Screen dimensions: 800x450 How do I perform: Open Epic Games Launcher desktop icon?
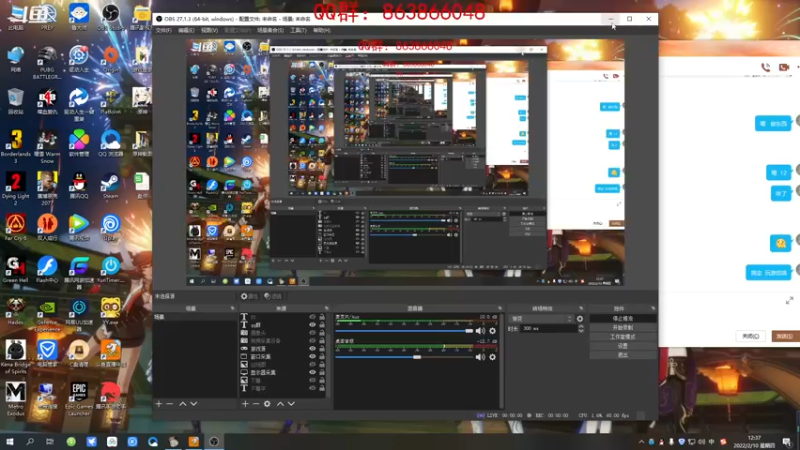pyautogui.click(x=79, y=398)
